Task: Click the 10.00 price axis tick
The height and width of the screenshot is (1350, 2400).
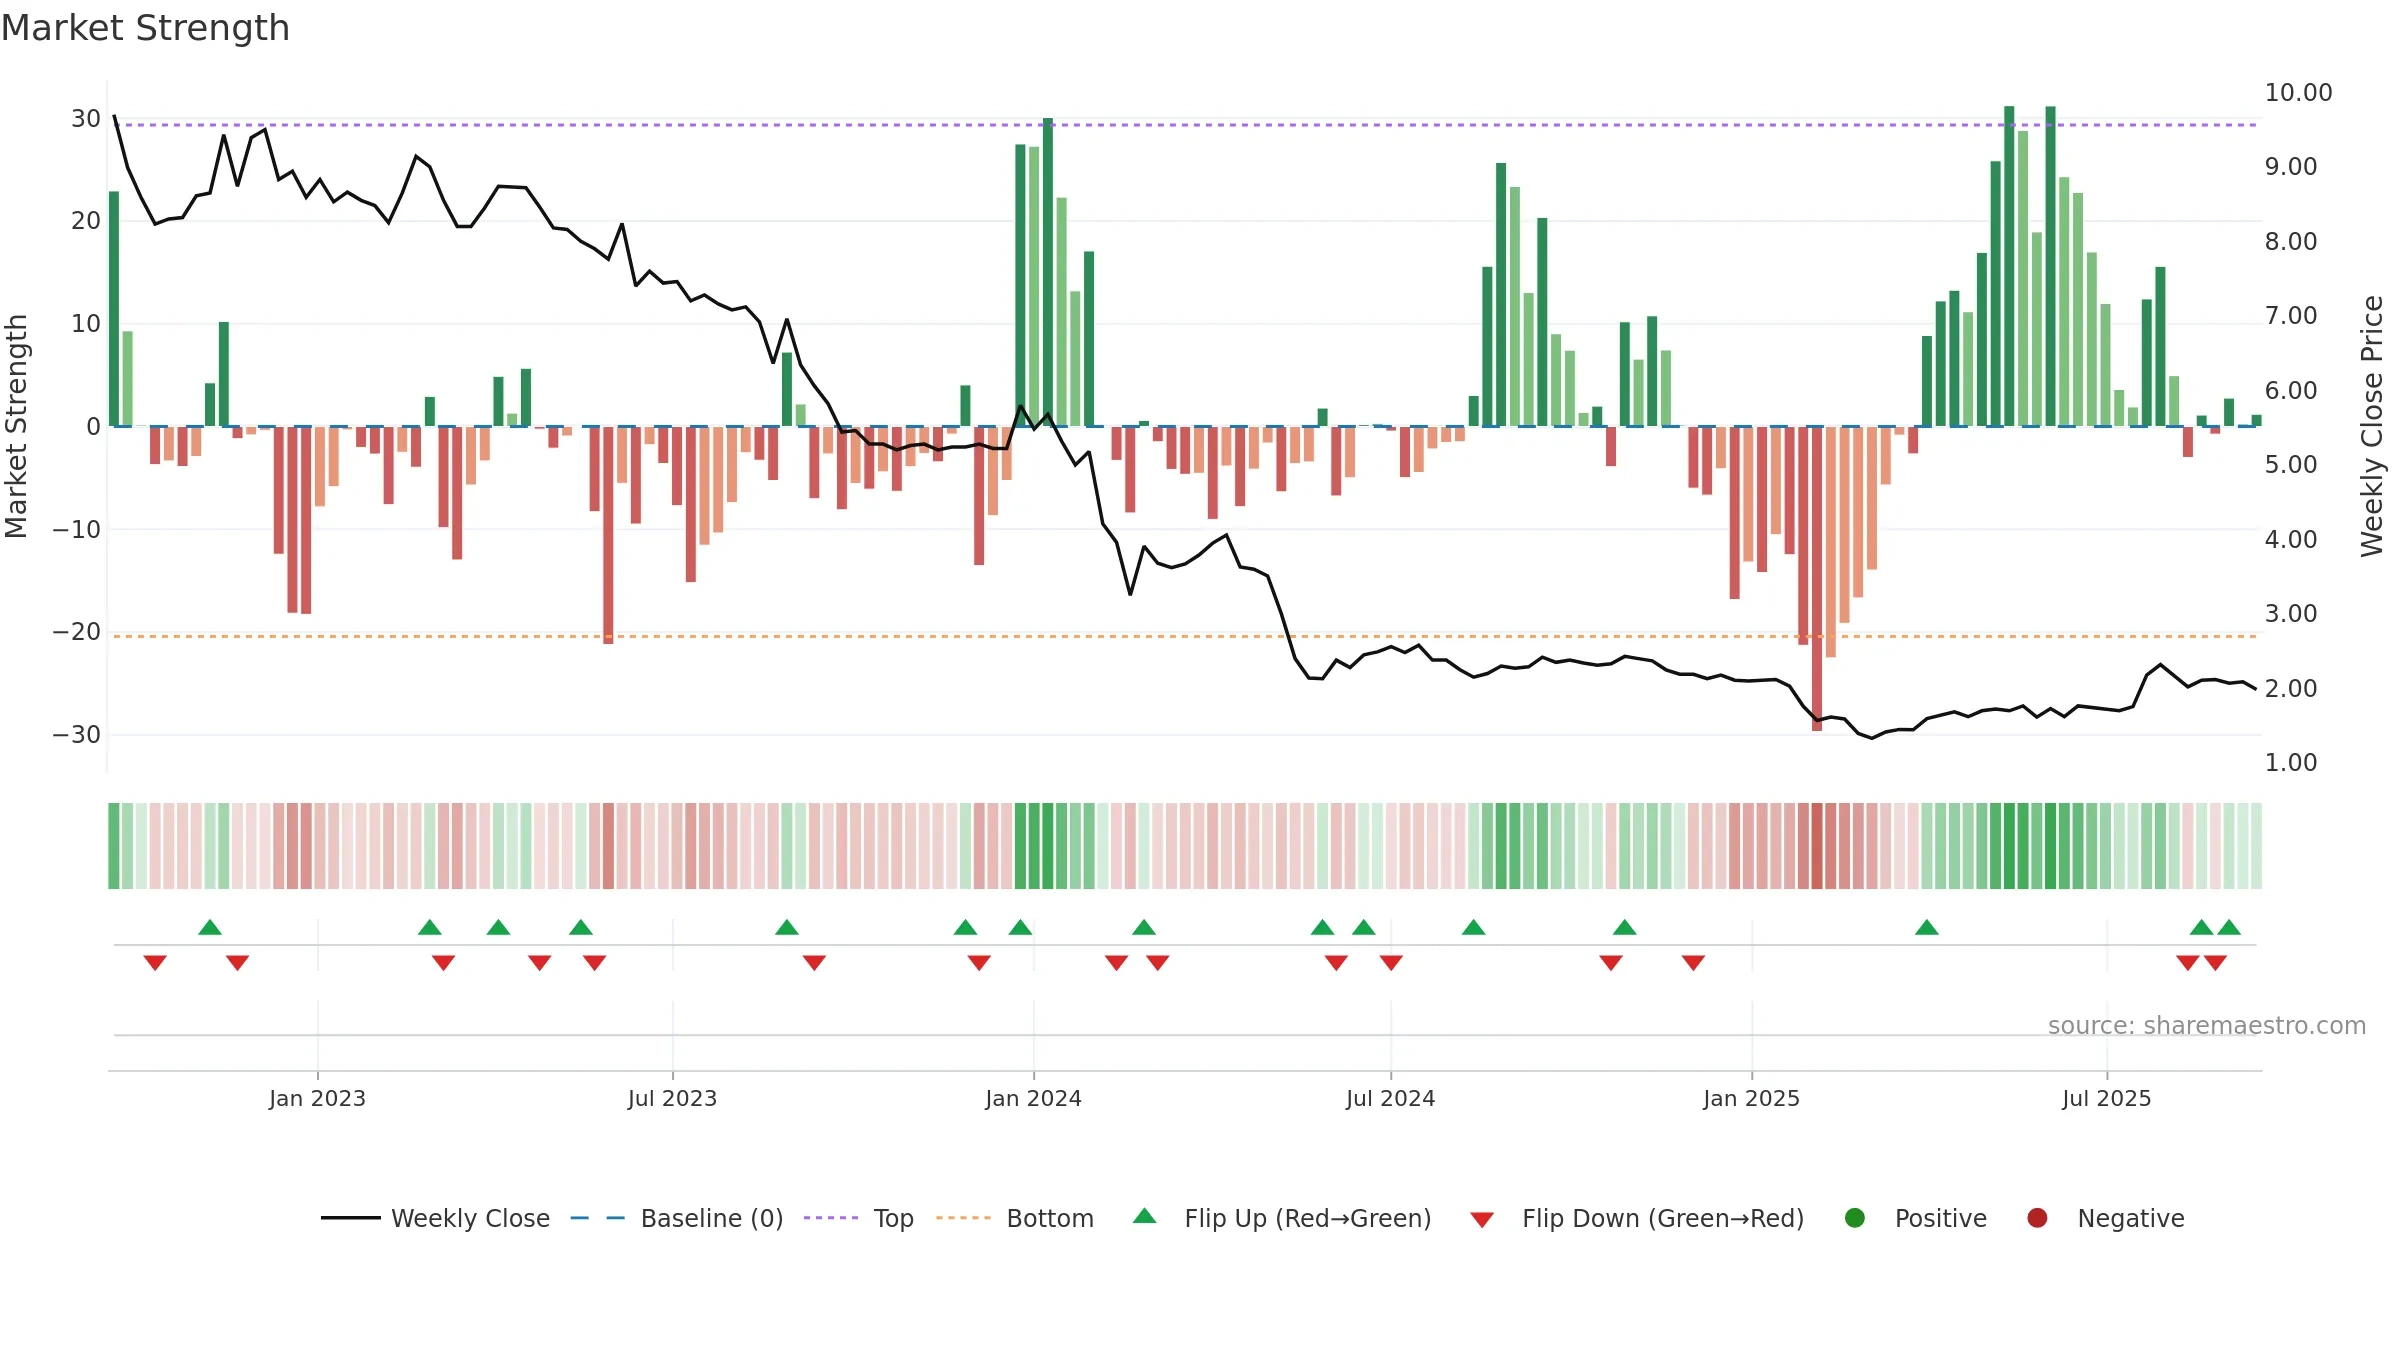Action: 2298,92
